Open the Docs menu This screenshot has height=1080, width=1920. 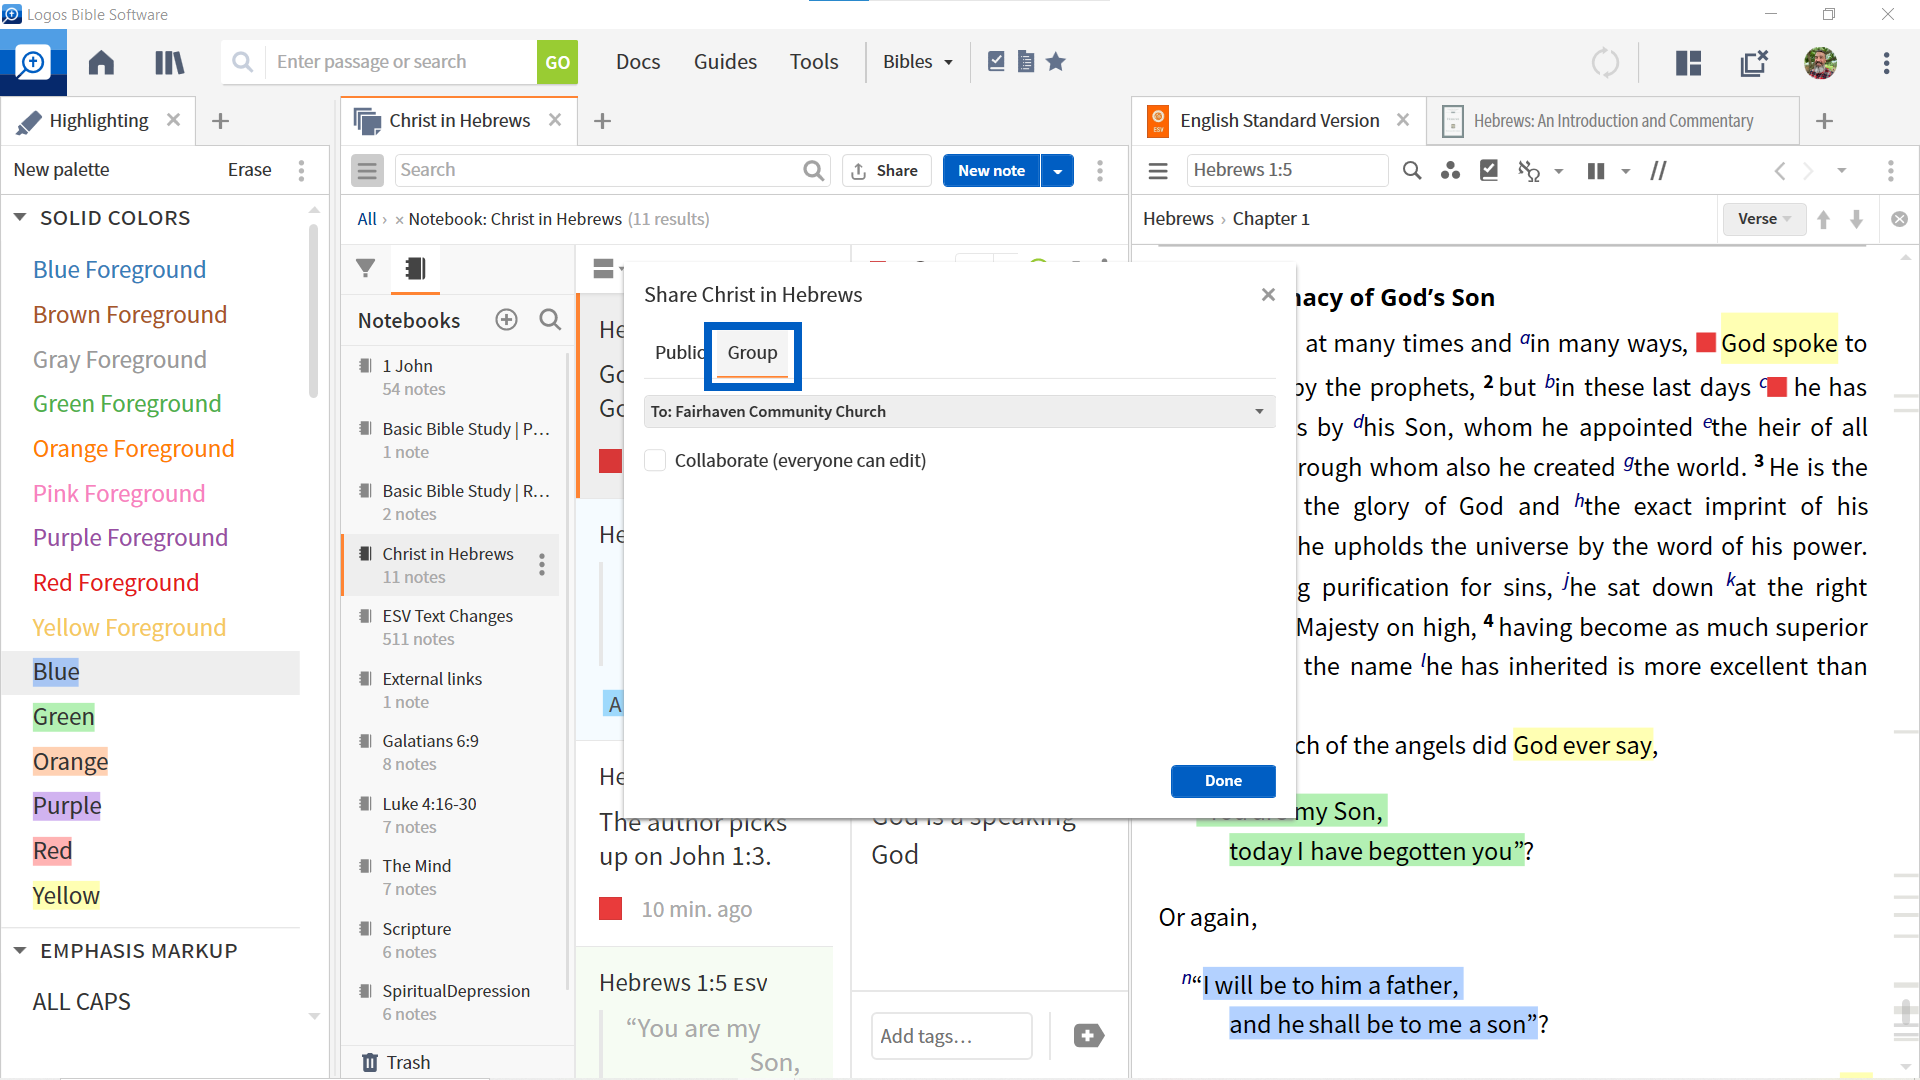coord(638,62)
